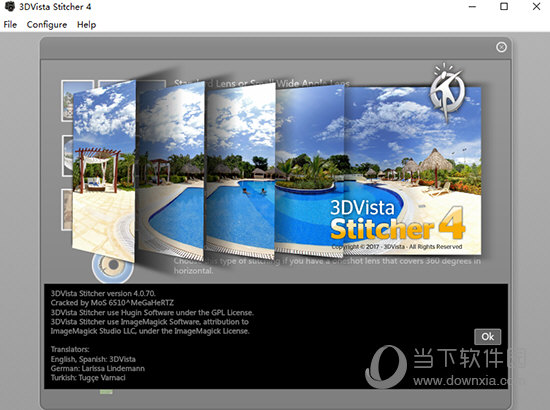550x410 pixels.
Task: Click the Hugin Software GPL License line
Action: click(152, 312)
